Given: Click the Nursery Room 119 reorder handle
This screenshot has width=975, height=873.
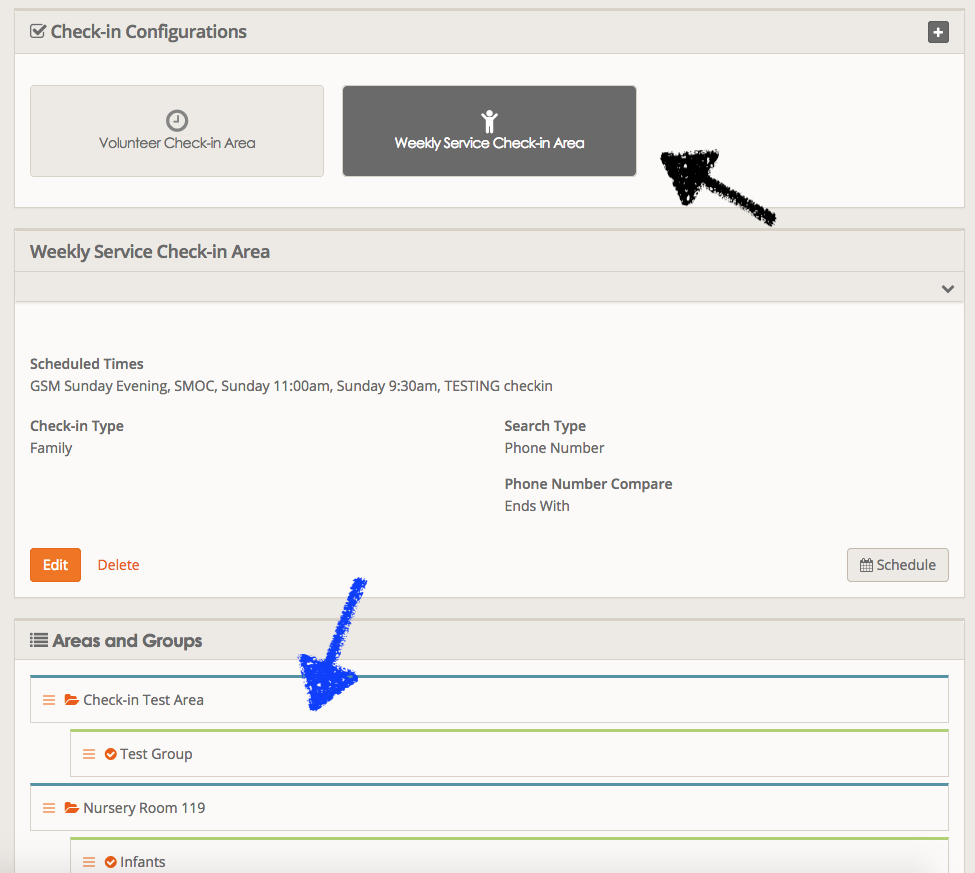Looking at the screenshot, I should [x=49, y=808].
